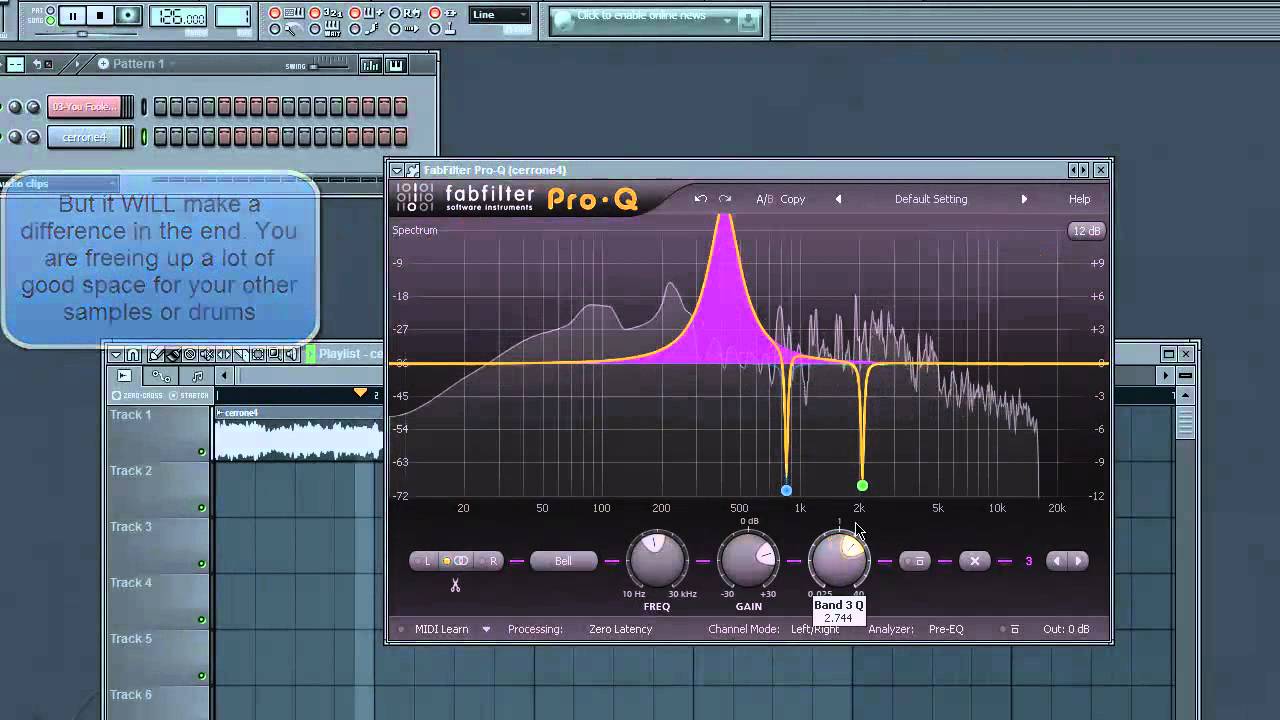The image size is (1280, 720).
Task: Open the Bell filter shape dropdown
Action: coord(563,561)
